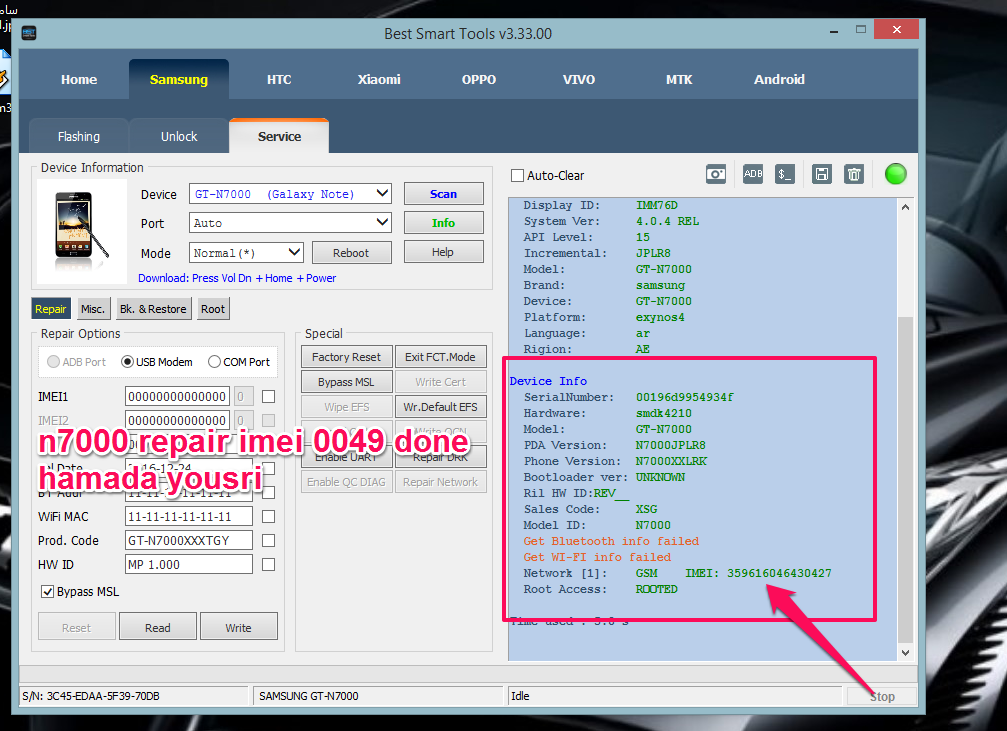Click the Bypass MSL special button
The height and width of the screenshot is (731, 1007).
(x=346, y=382)
